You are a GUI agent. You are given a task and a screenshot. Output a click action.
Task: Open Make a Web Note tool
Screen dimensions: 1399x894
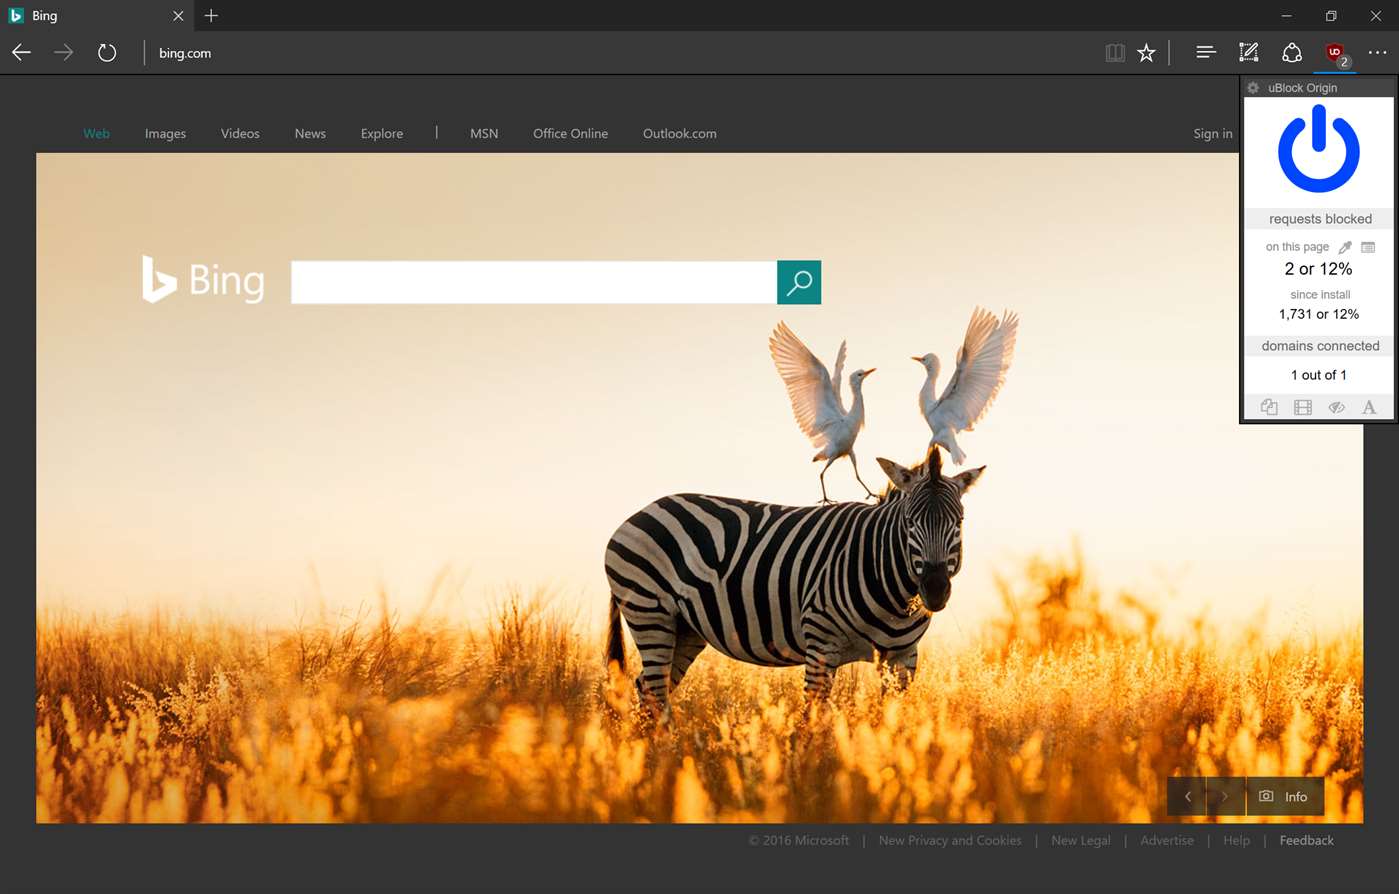[x=1248, y=52]
